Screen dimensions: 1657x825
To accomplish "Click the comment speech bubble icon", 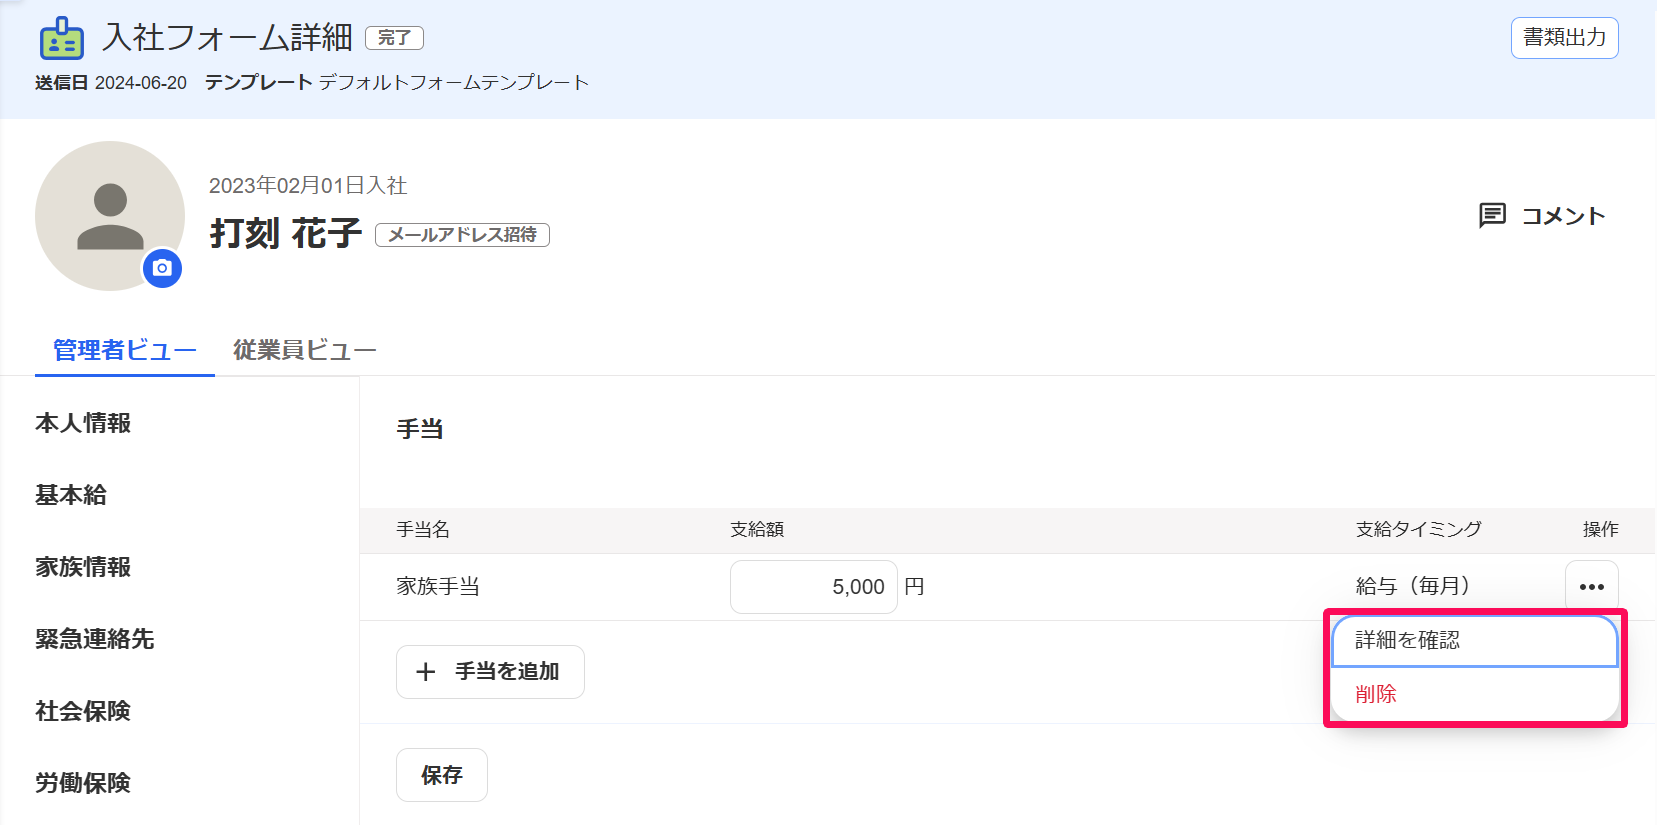I will tap(1492, 215).
